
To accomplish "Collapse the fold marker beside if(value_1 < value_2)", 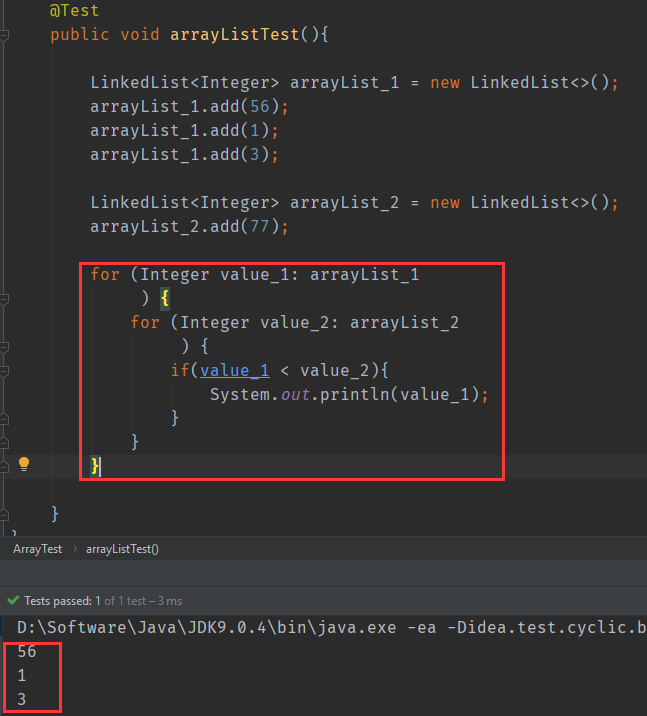I will pos(4,371).
